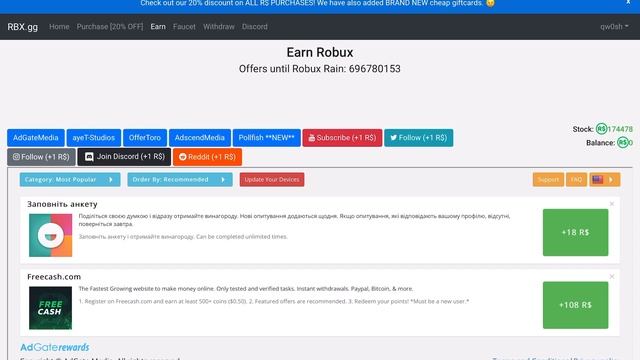Dismiss the discount announcement banner
The width and height of the screenshot is (640, 360).
[x=628, y=2]
